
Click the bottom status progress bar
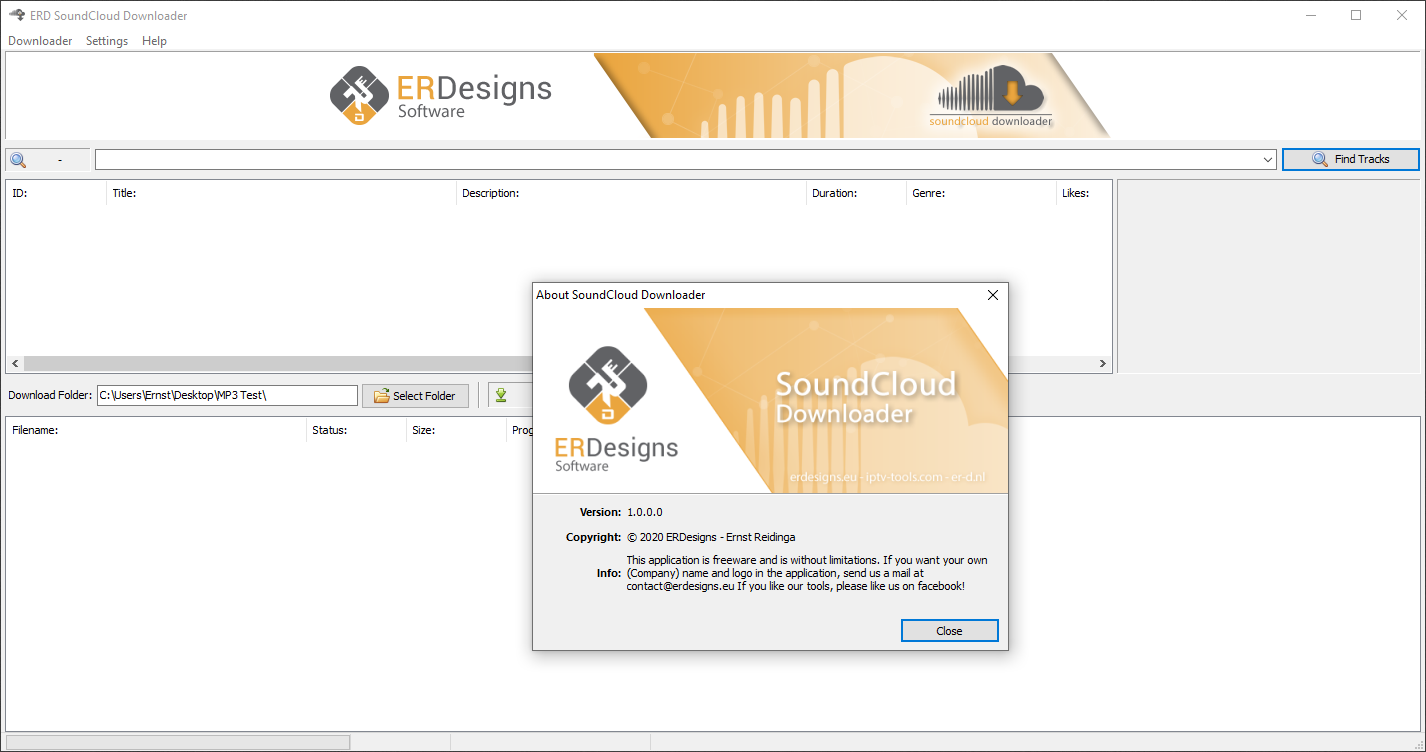(178, 742)
